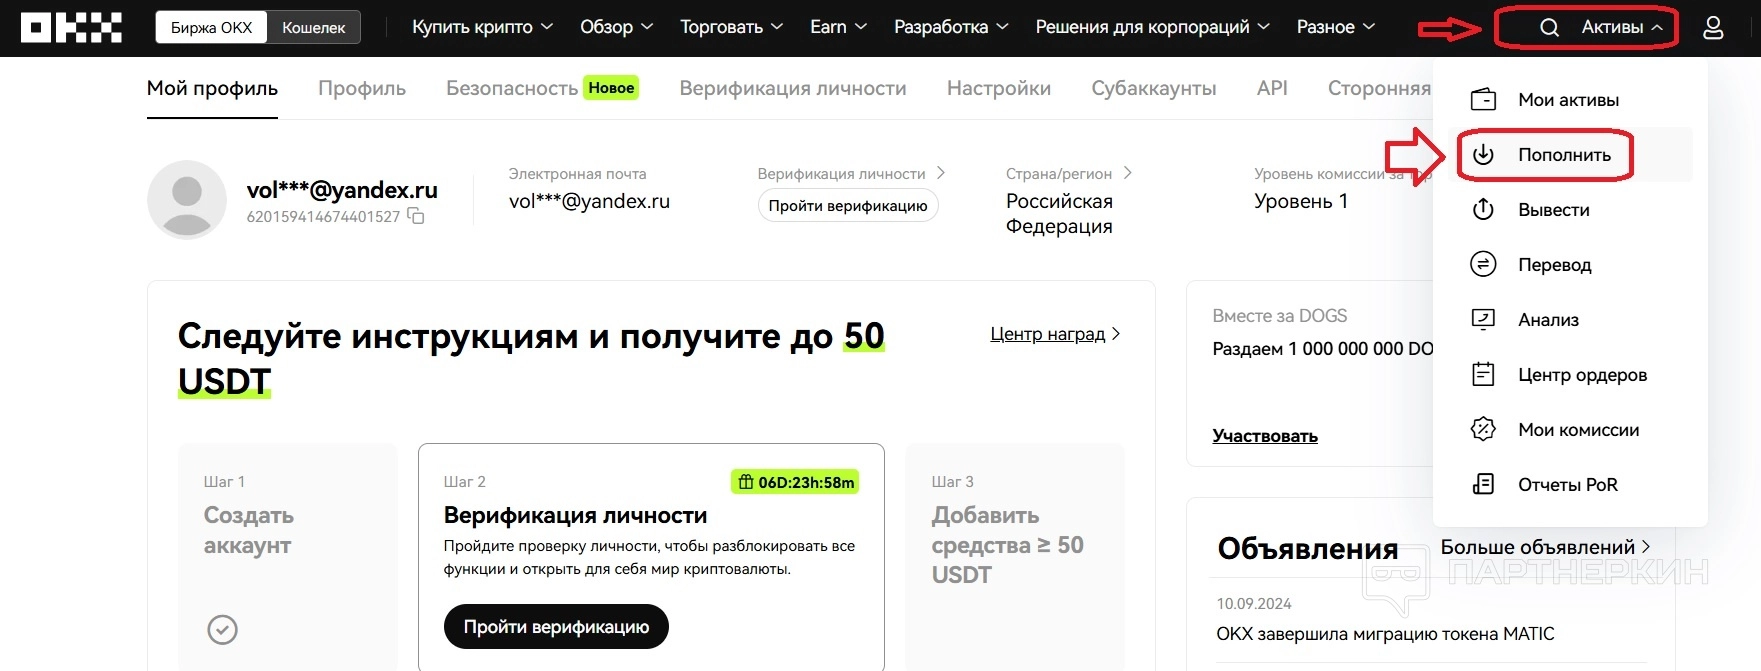Open the user account profile icon

[x=1713, y=28]
